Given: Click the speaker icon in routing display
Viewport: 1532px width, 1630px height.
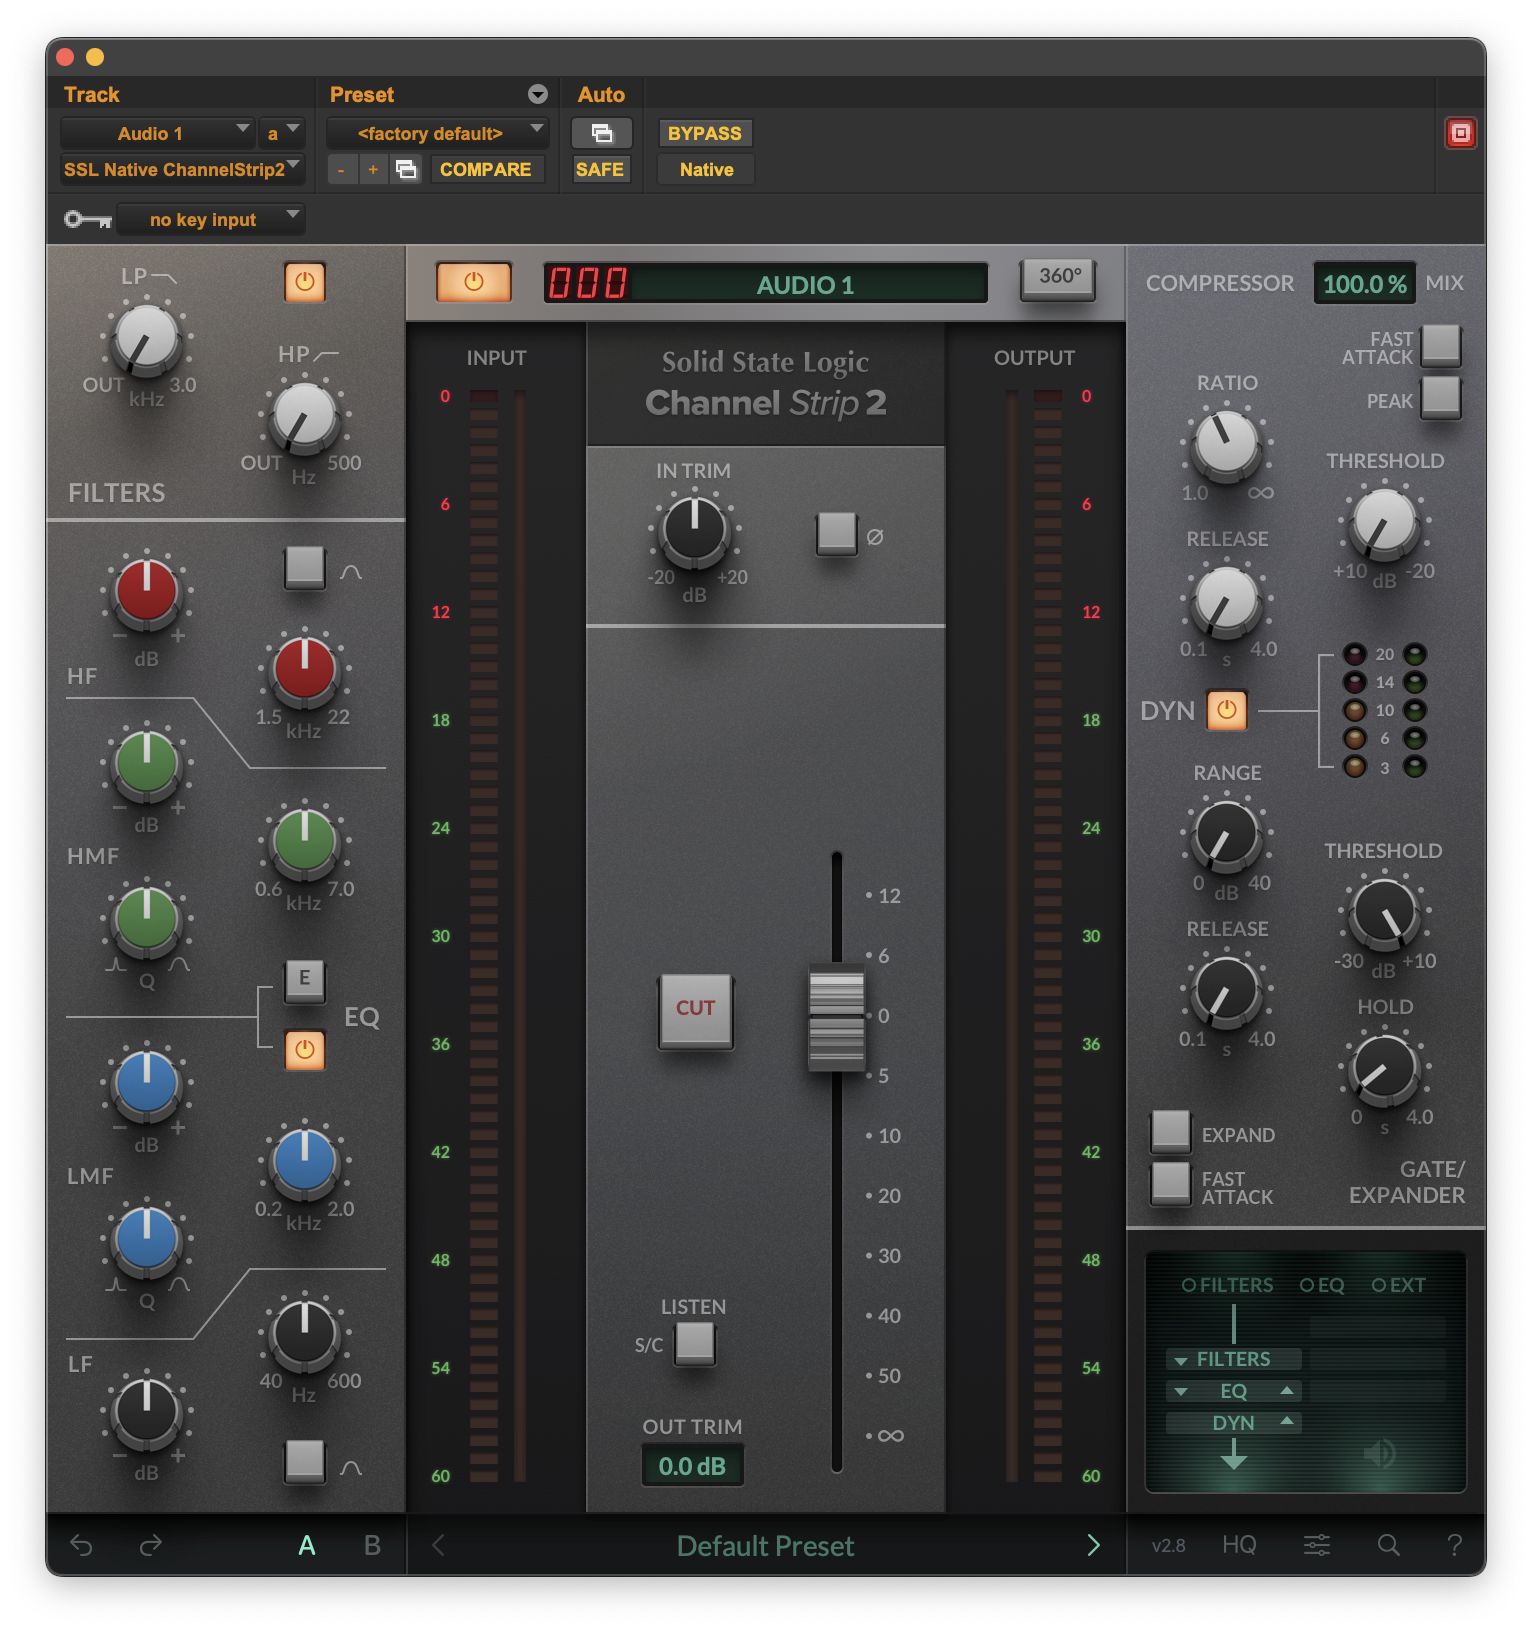Looking at the screenshot, I should tap(1380, 1453).
